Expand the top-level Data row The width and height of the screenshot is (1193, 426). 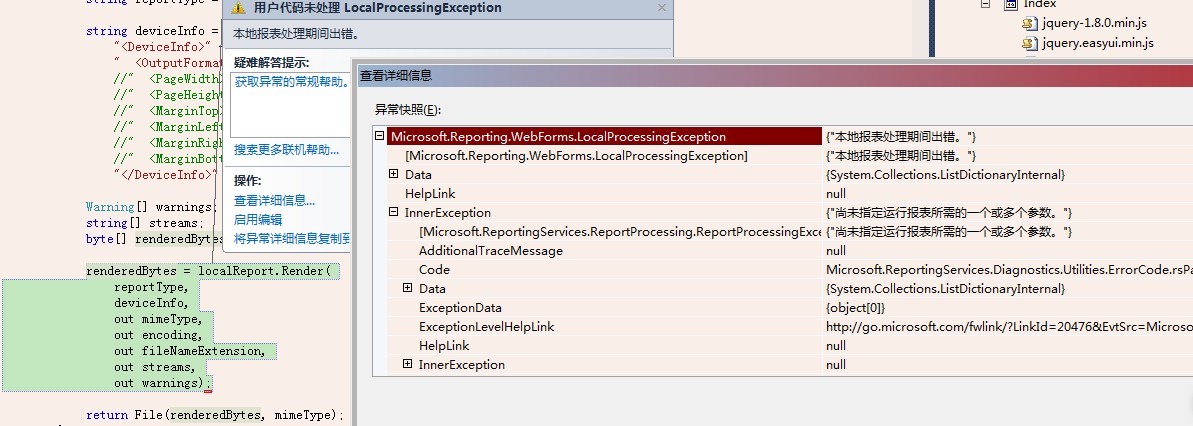(393, 174)
